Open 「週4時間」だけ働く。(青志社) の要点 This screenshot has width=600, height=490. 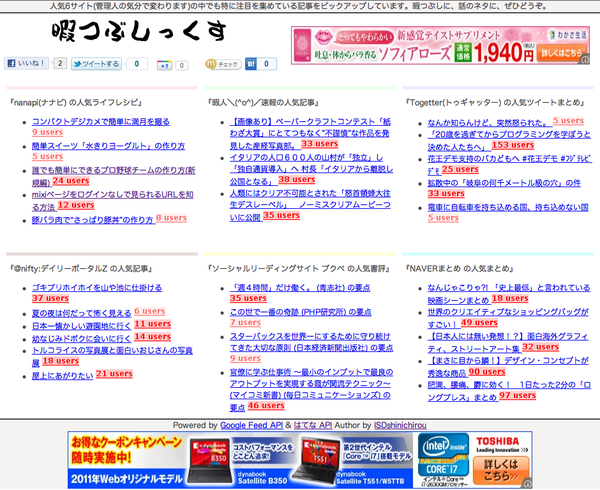(300, 288)
